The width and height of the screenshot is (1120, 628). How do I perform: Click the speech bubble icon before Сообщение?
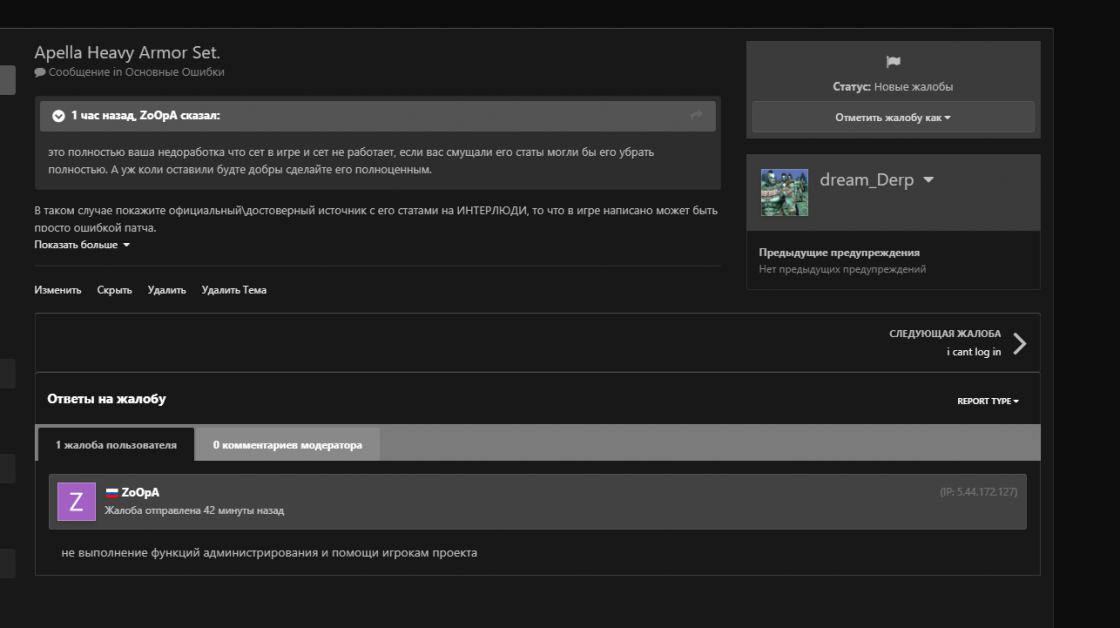[x=39, y=72]
